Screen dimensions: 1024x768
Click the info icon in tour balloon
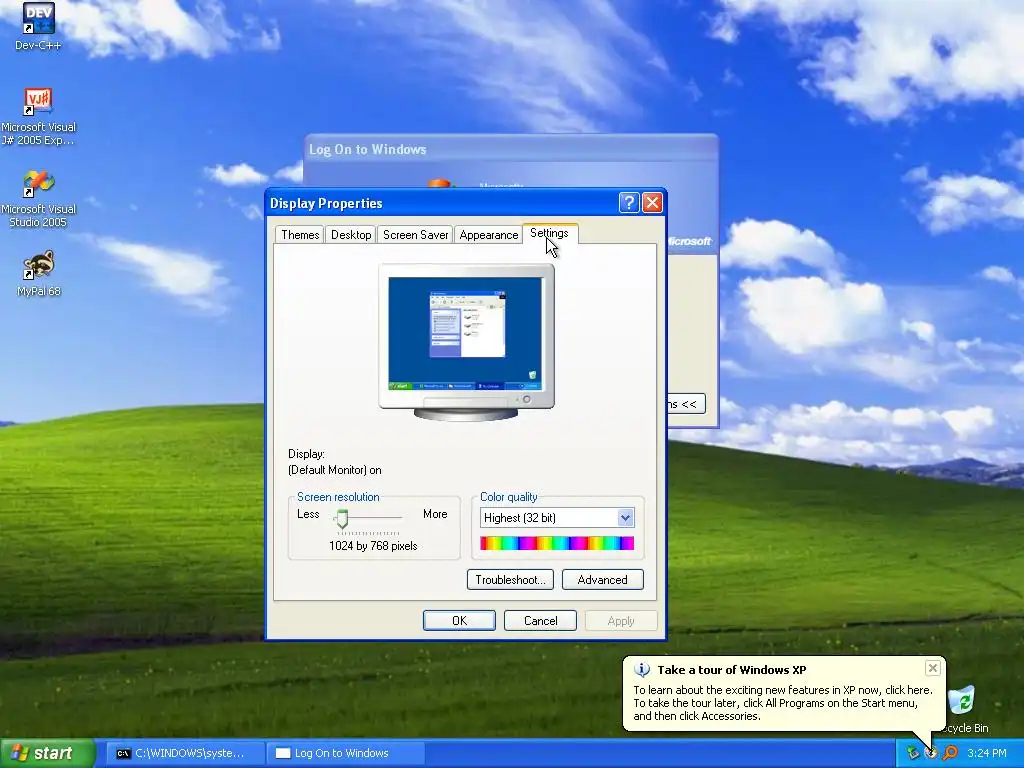coord(642,669)
